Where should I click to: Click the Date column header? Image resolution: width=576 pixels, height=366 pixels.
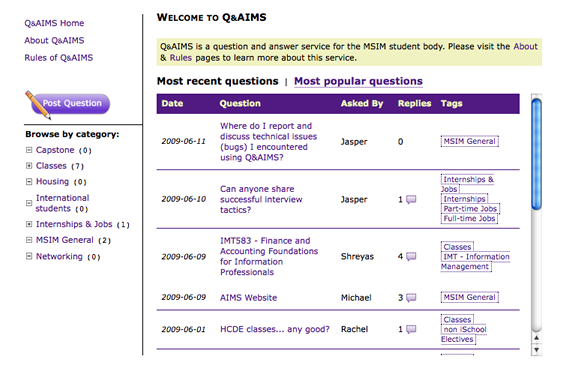click(x=172, y=104)
